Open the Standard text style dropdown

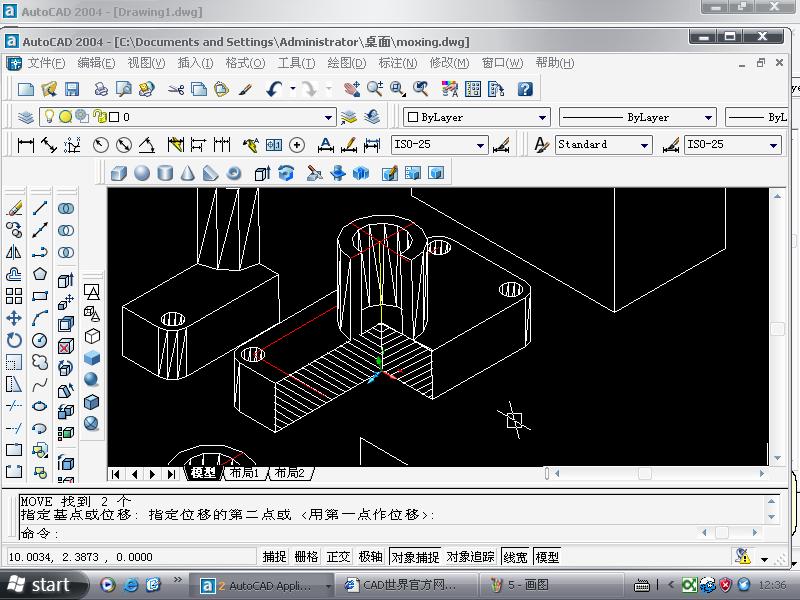pyautogui.click(x=644, y=145)
